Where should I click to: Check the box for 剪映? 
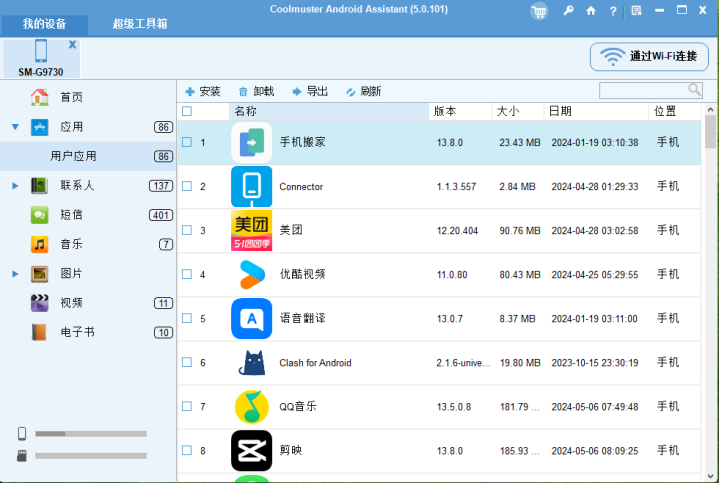(187, 450)
